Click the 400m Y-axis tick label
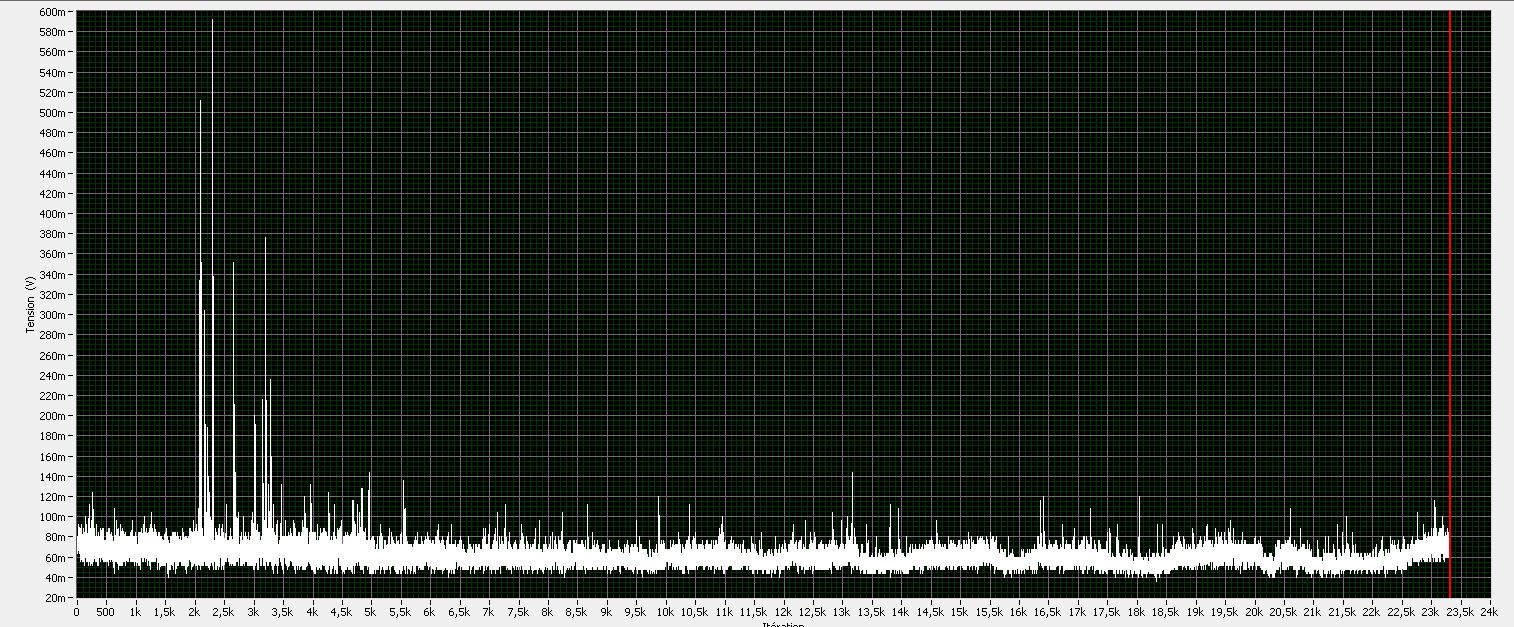Viewport: 1514px width, 627px height. (56, 214)
